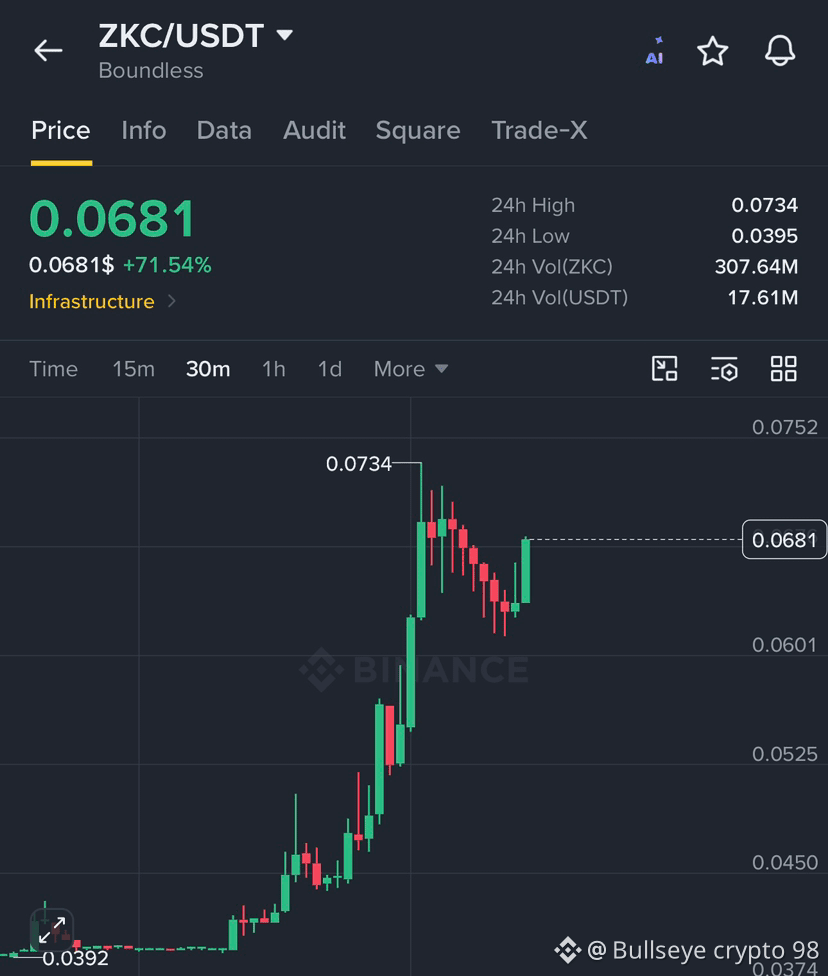
Task: Click the +71.54% change value
Action: (x=167, y=265)
